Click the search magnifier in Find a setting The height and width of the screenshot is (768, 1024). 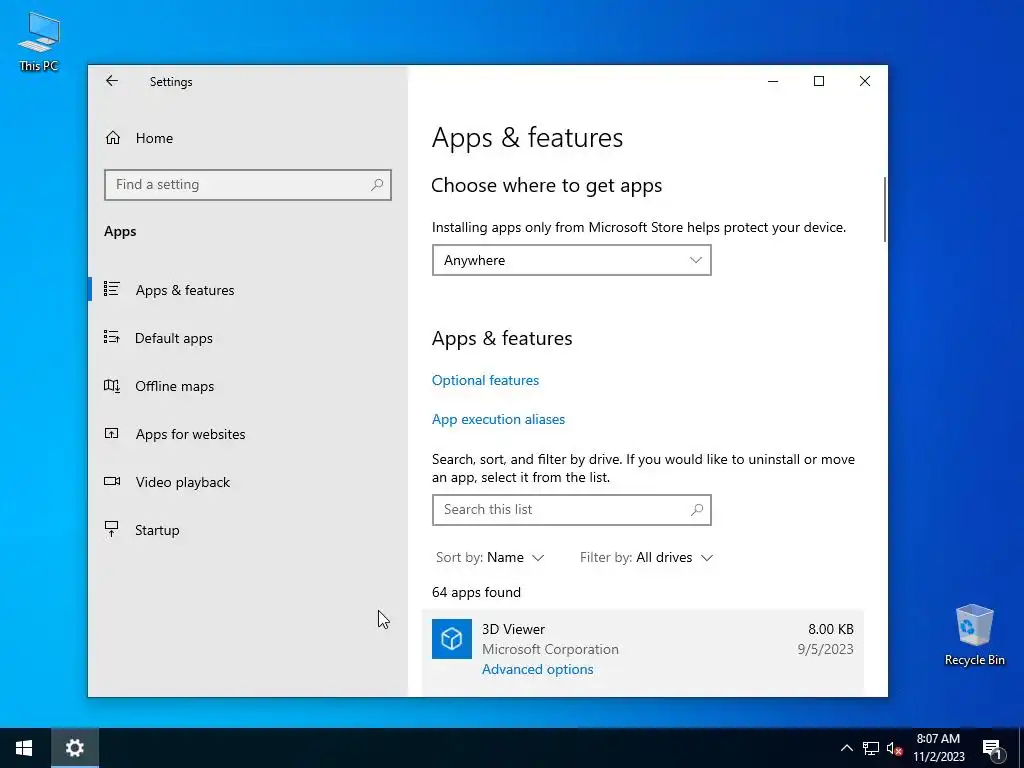[x=377, y=185]
